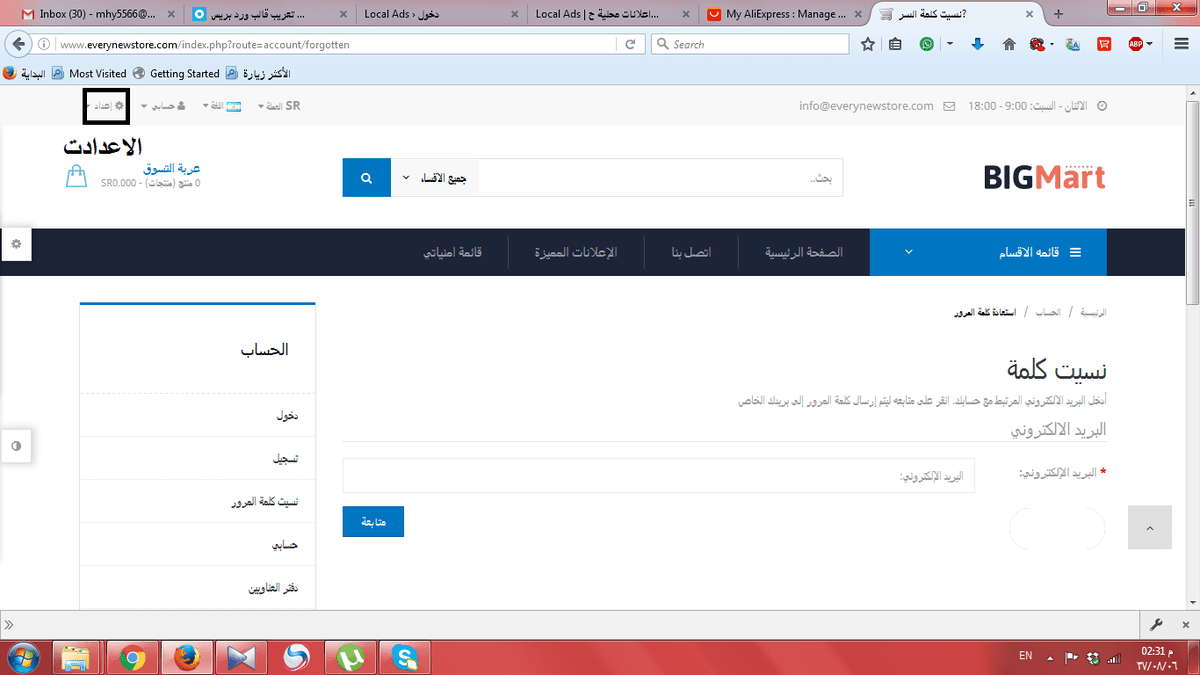Switch to the تعريب قالب ورد بريس tab
The width and height of the screenshot is (1200, 675).
pyautogui.click(x=270, y=15)
